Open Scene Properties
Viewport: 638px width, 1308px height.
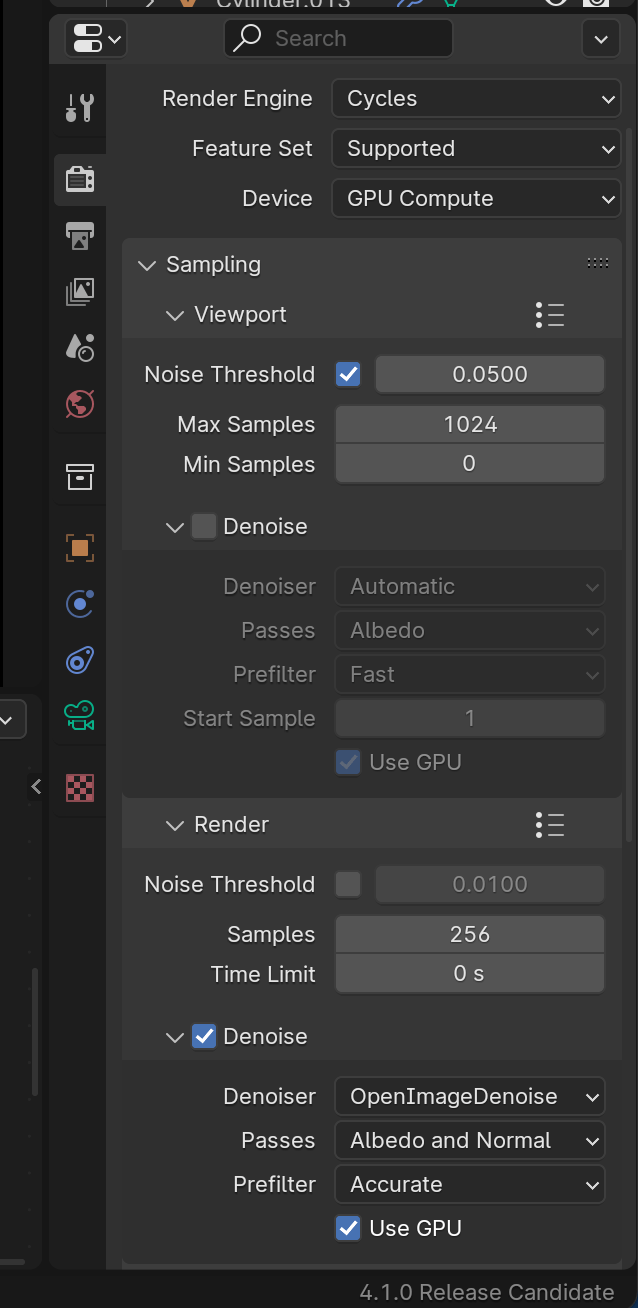78,347
